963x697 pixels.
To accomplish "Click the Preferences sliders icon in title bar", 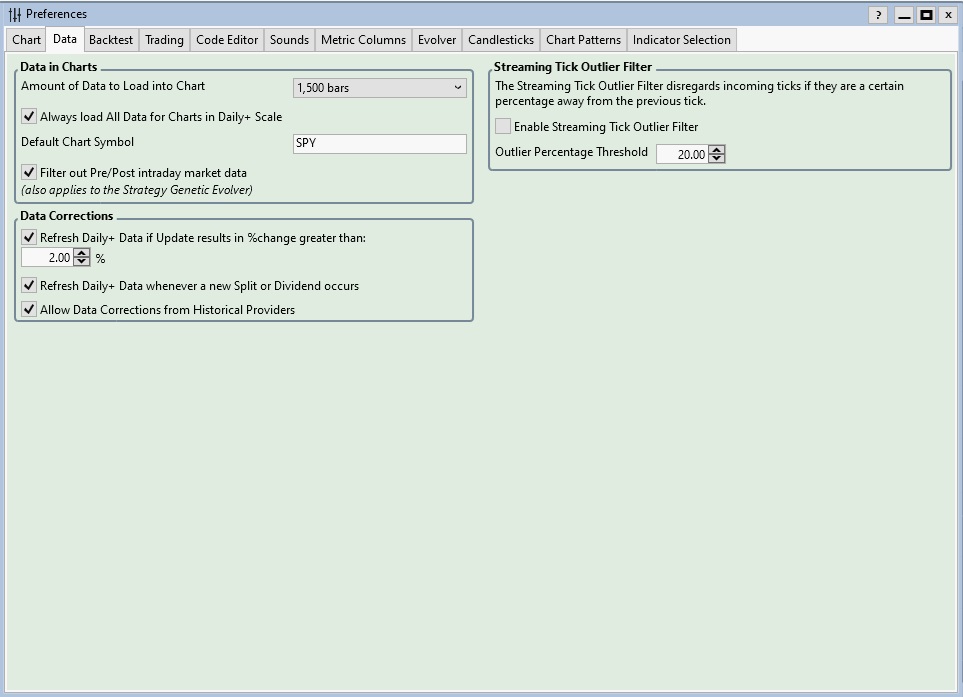I will coord(14,15).
